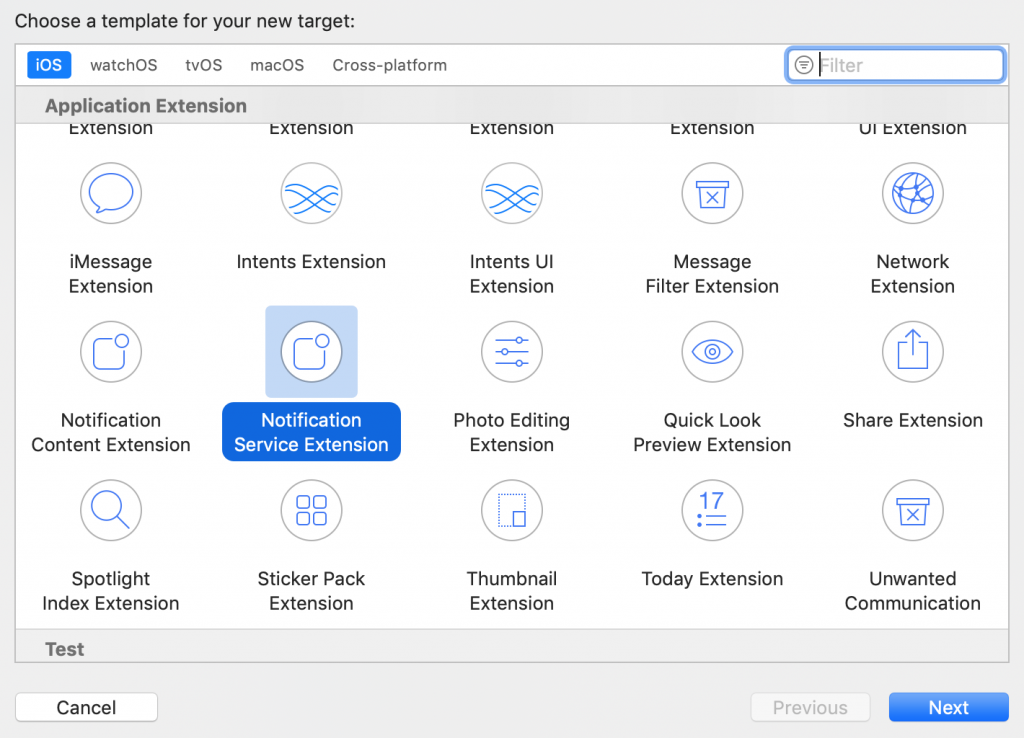Viewport: 1024px width, 738px height.
Task: Open the Cross-platform template tab
Action: (389, 64)
